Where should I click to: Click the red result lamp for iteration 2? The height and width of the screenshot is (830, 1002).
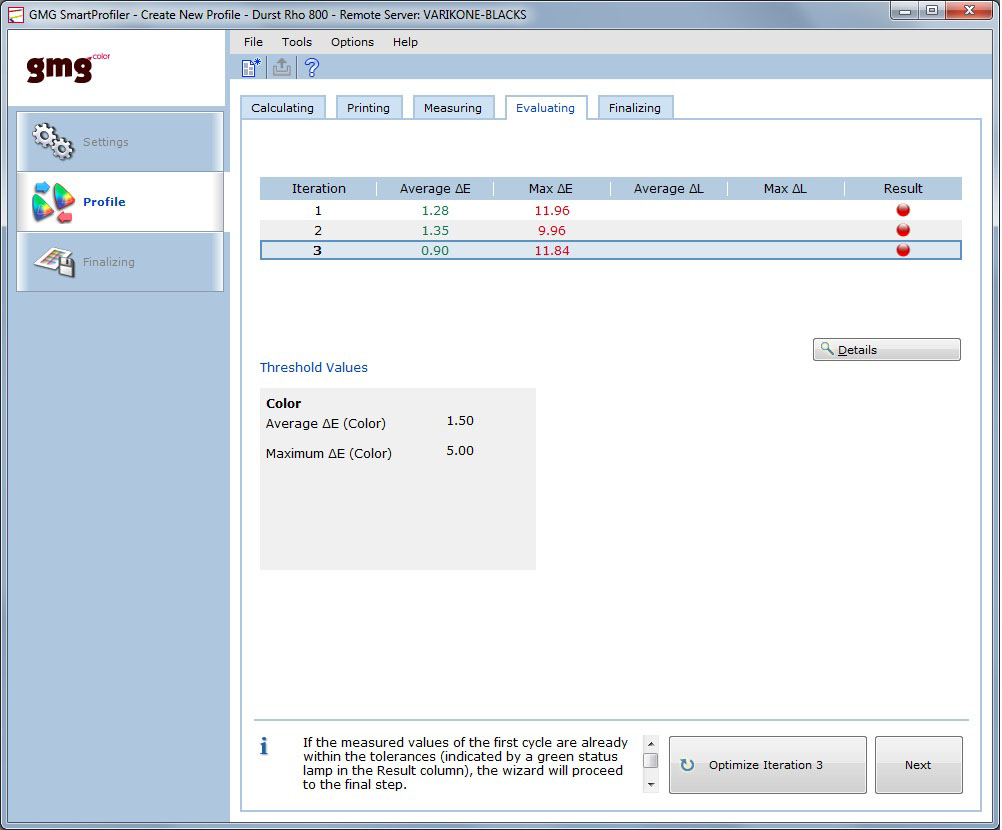(903, 230)
